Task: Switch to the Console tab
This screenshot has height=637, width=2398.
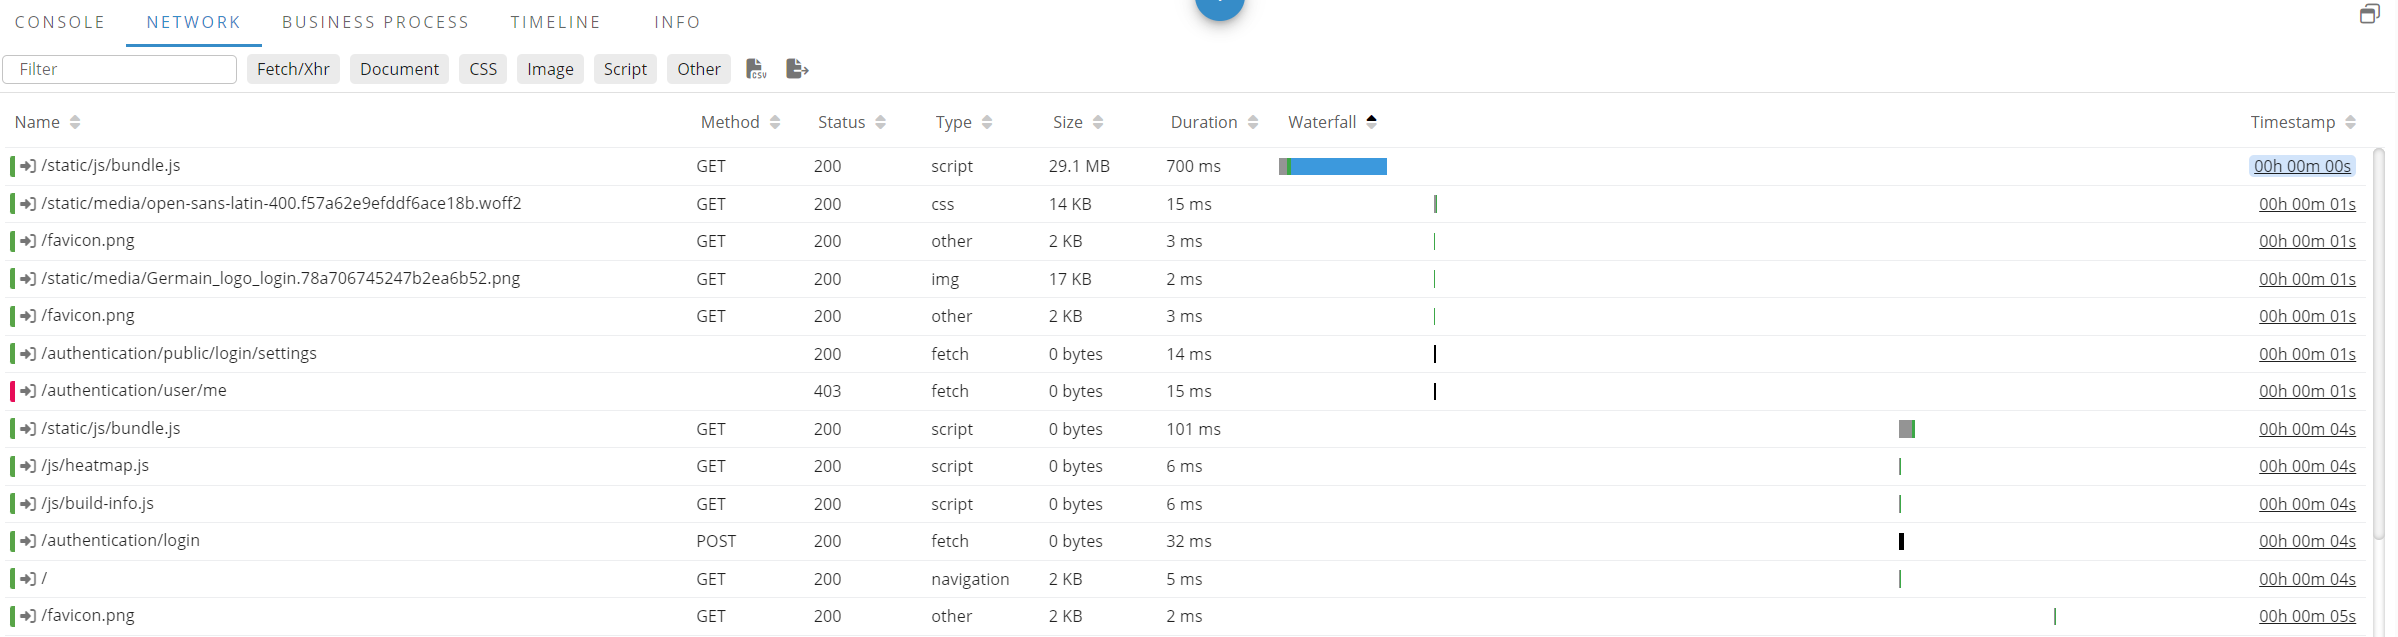Action: (x=60, y=22)
